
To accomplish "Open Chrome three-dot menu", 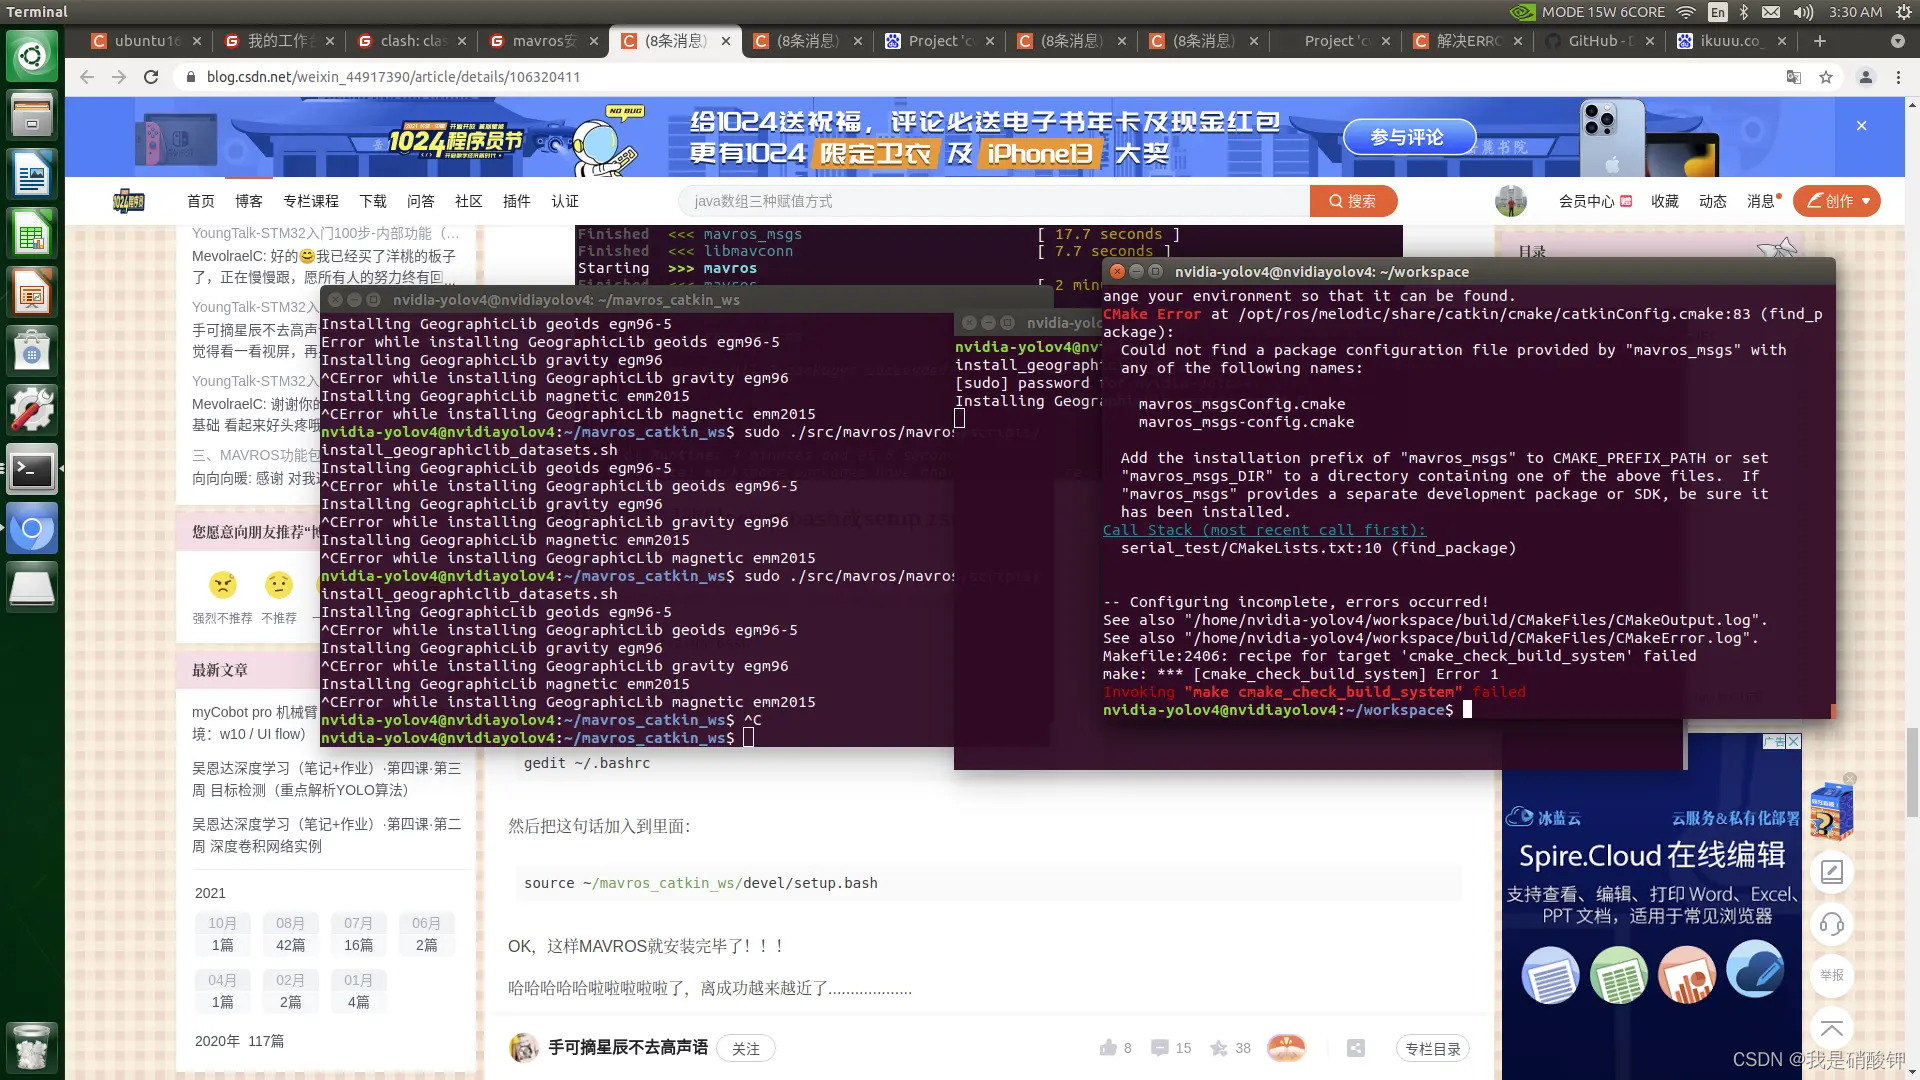I will 1898,77.
